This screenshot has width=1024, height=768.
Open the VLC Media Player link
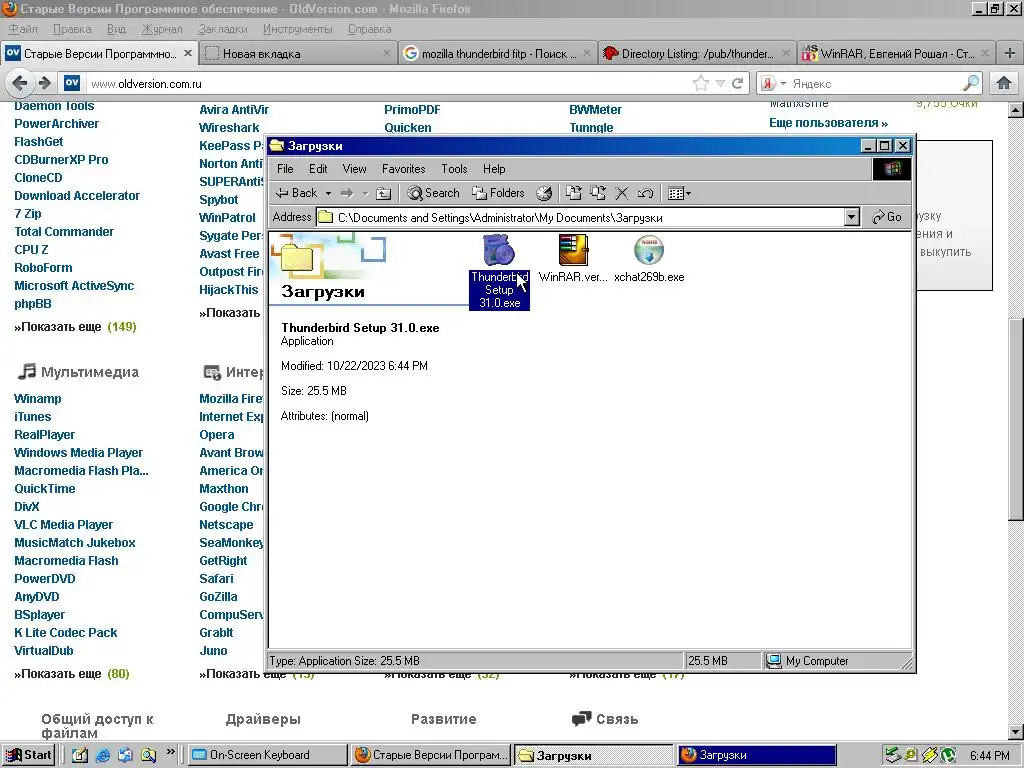click(x=63, y=525)
